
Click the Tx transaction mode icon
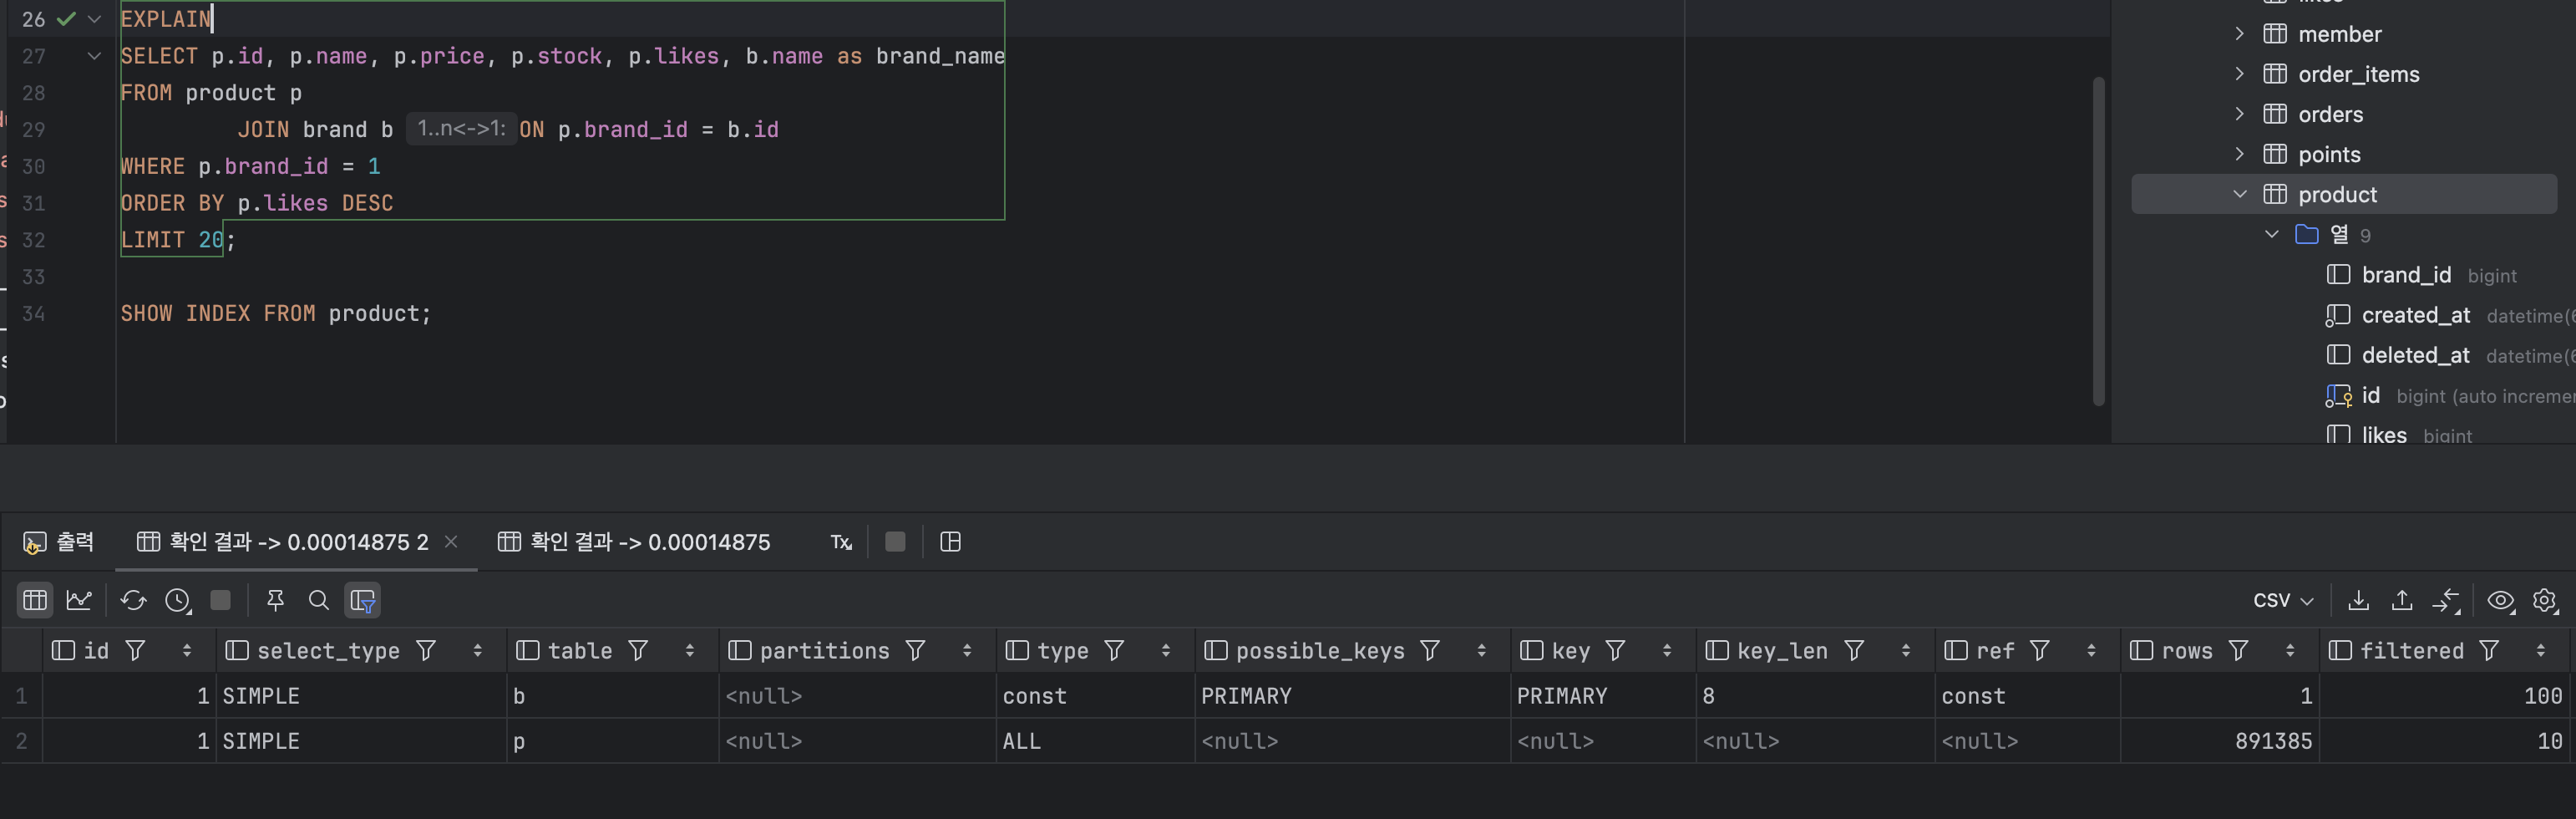(x=841, y=542)
